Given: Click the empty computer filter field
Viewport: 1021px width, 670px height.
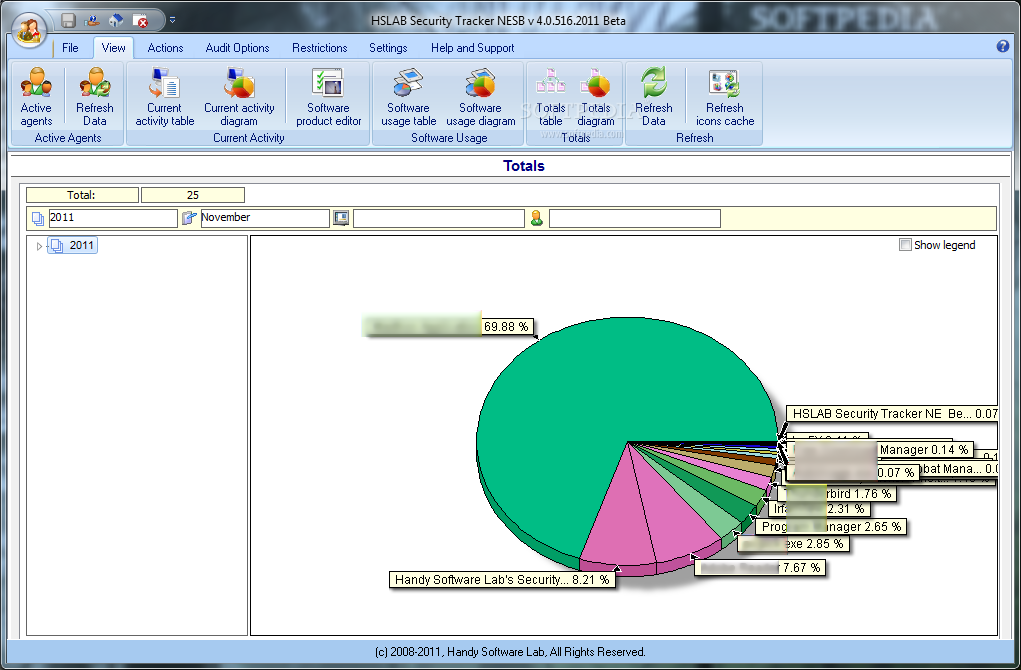Looking at the screenshot, I should [x=439, y=218].
